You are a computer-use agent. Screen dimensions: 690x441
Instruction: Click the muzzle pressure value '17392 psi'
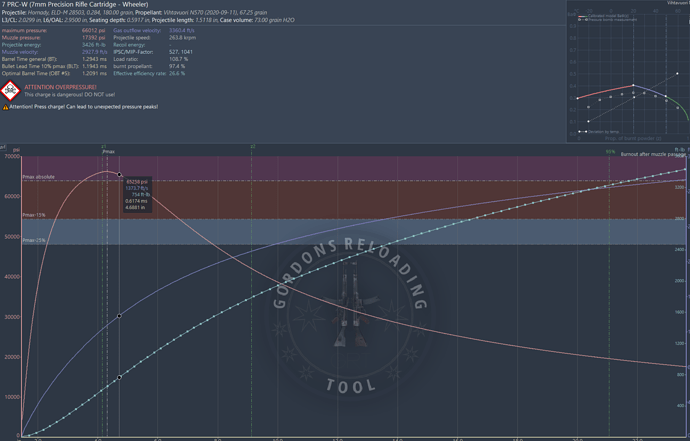[93, 38]
